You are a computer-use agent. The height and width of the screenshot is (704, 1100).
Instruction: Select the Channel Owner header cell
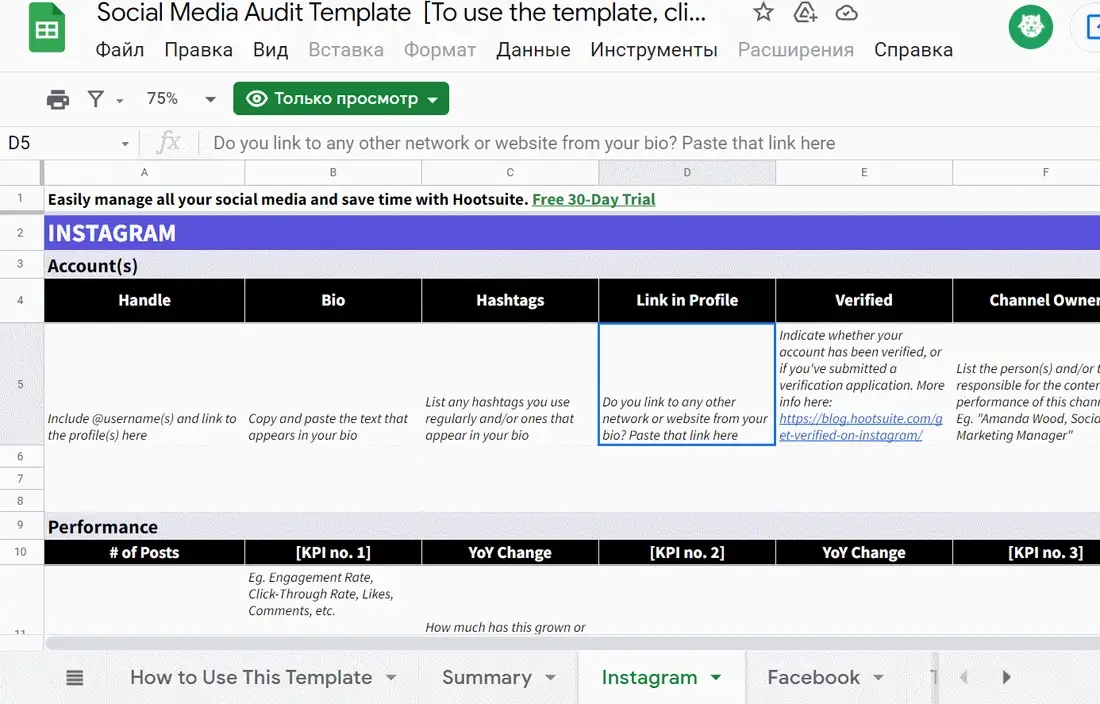click(1026, 301)
